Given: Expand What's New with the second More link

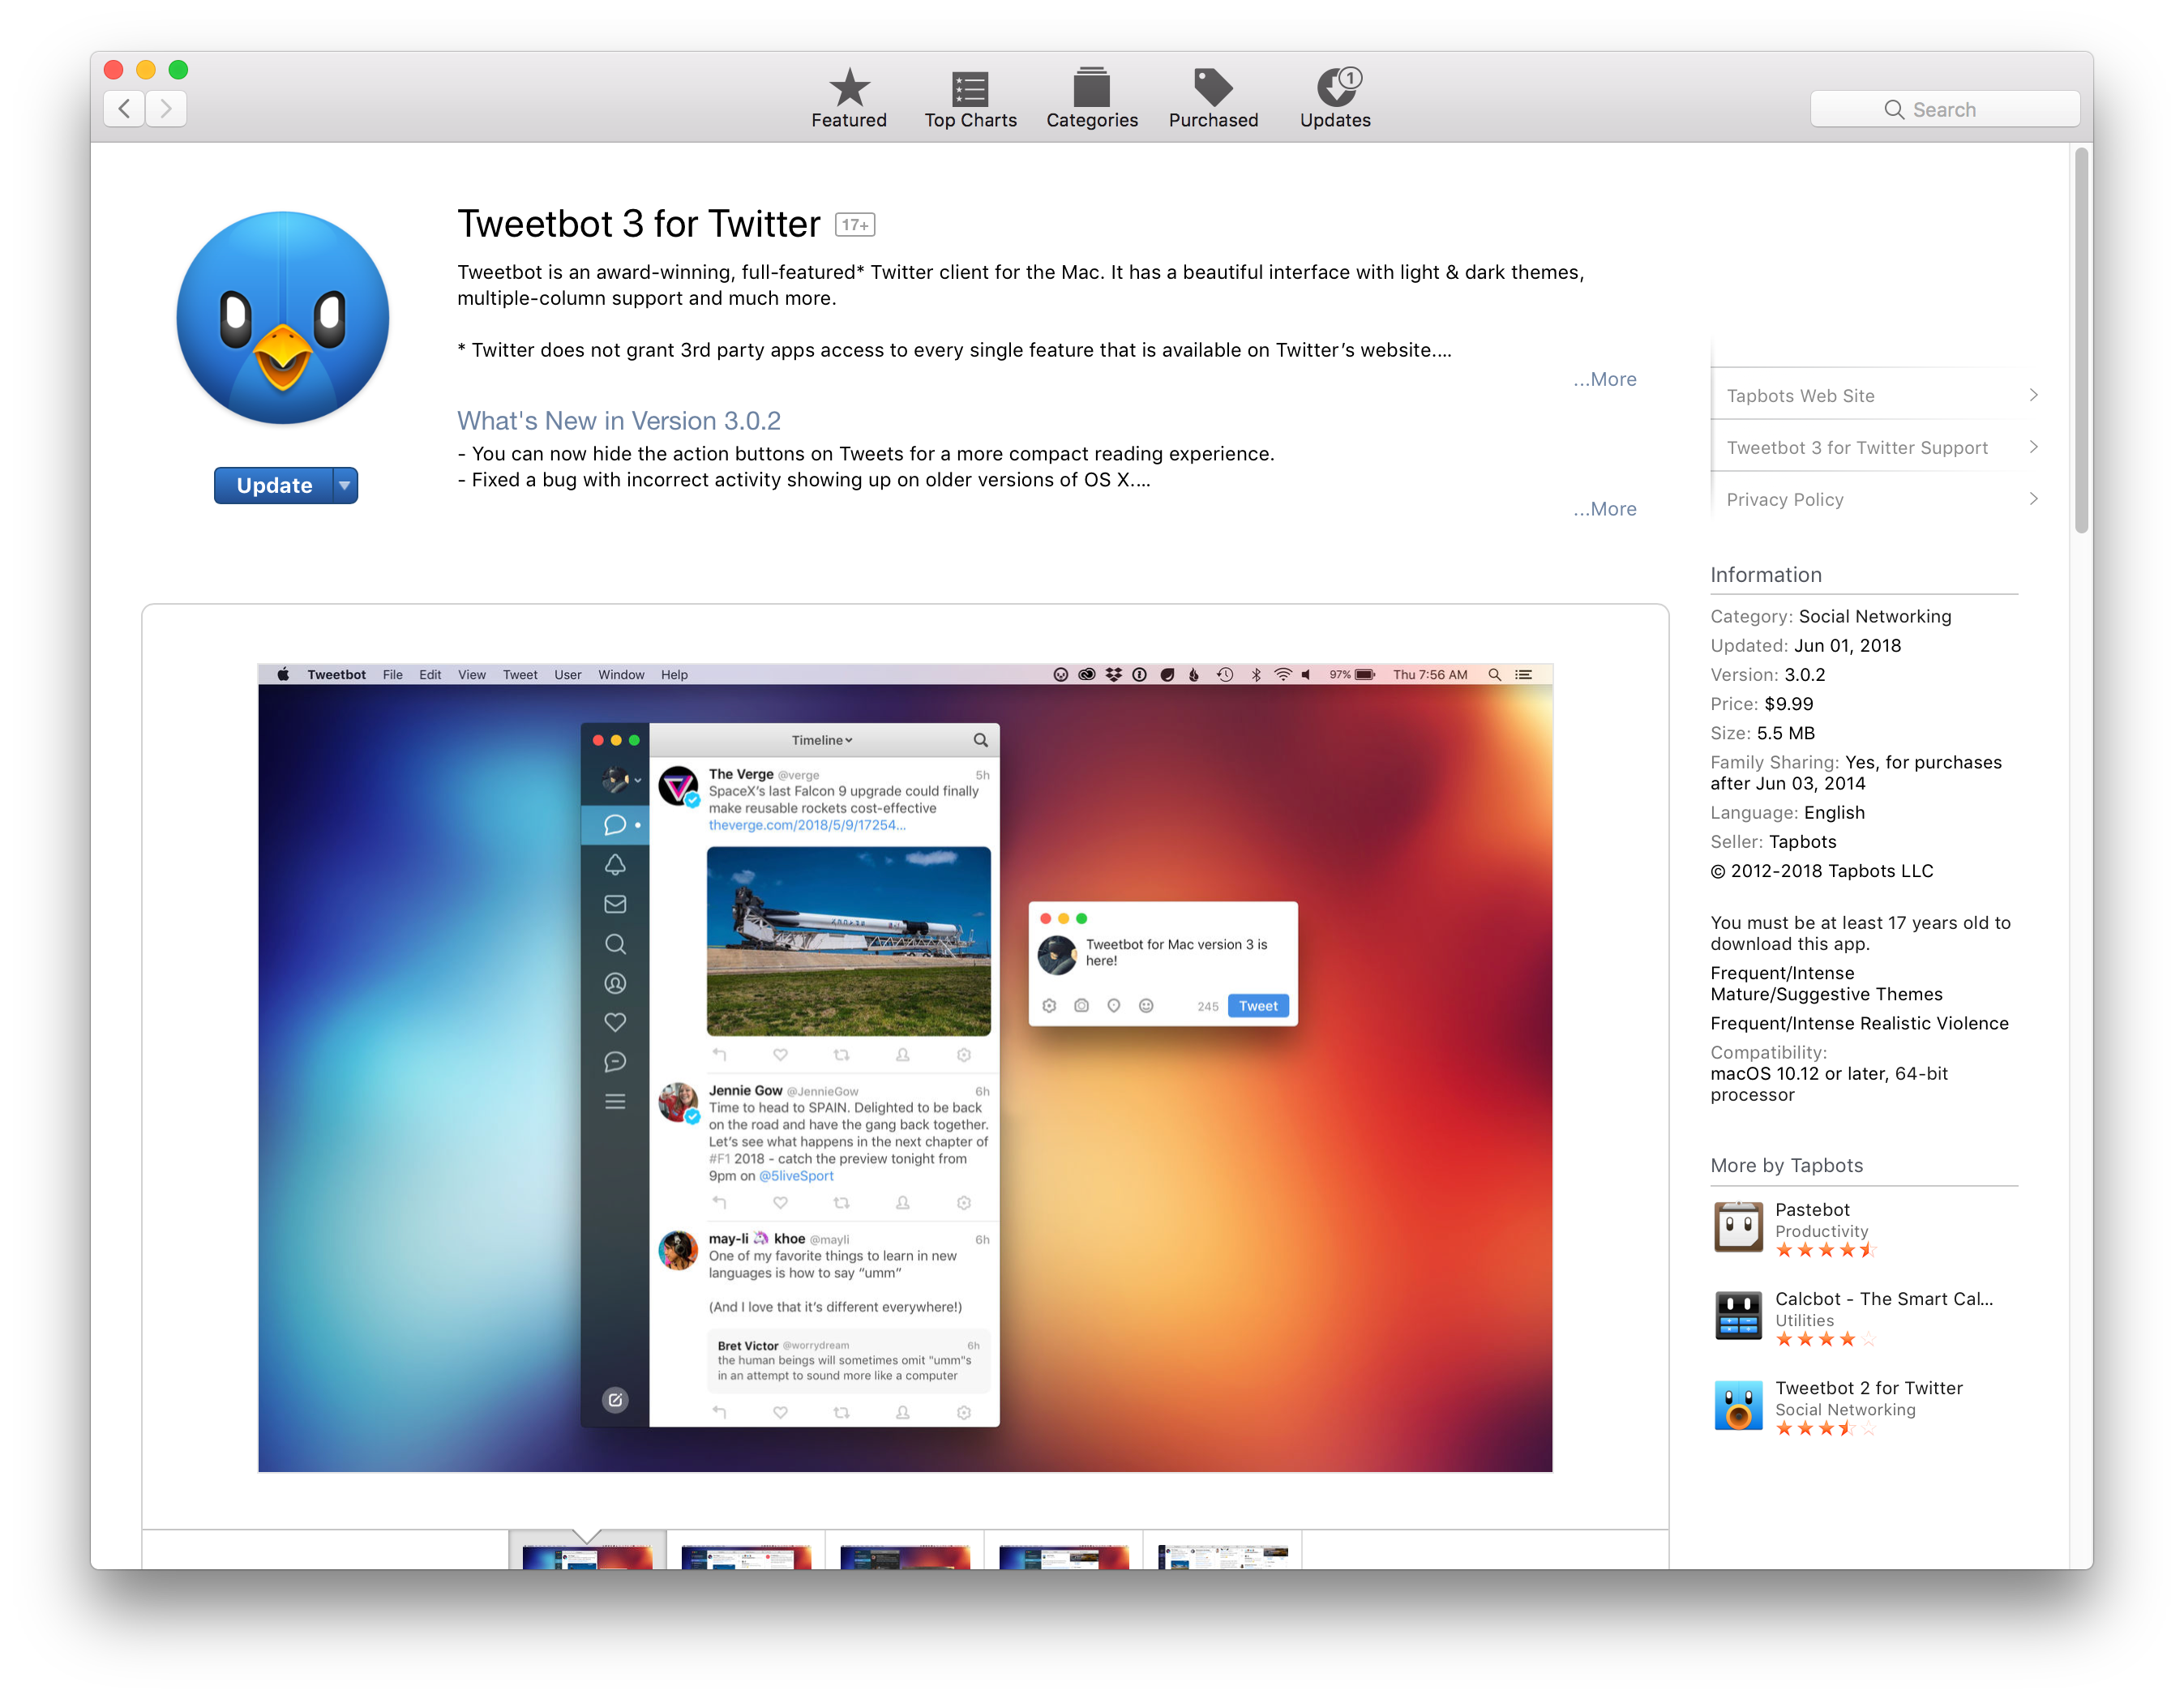Looking at the screenshot, I should tap(1604, 509).
